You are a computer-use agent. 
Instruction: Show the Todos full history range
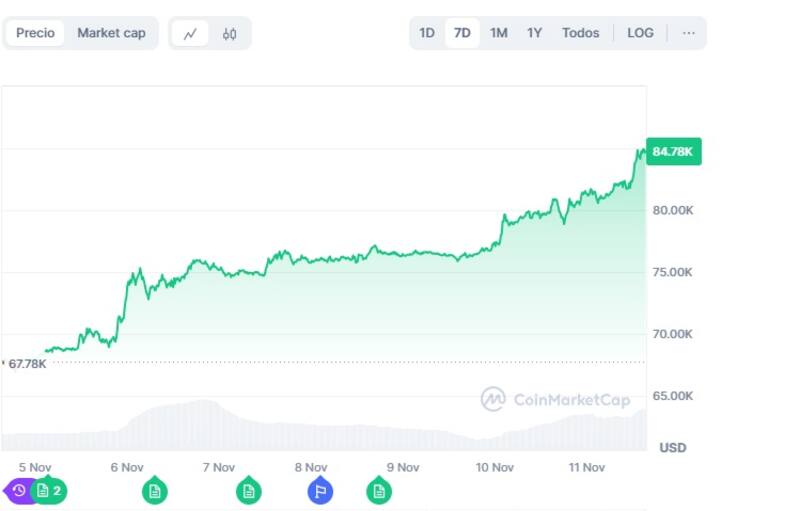580,33
